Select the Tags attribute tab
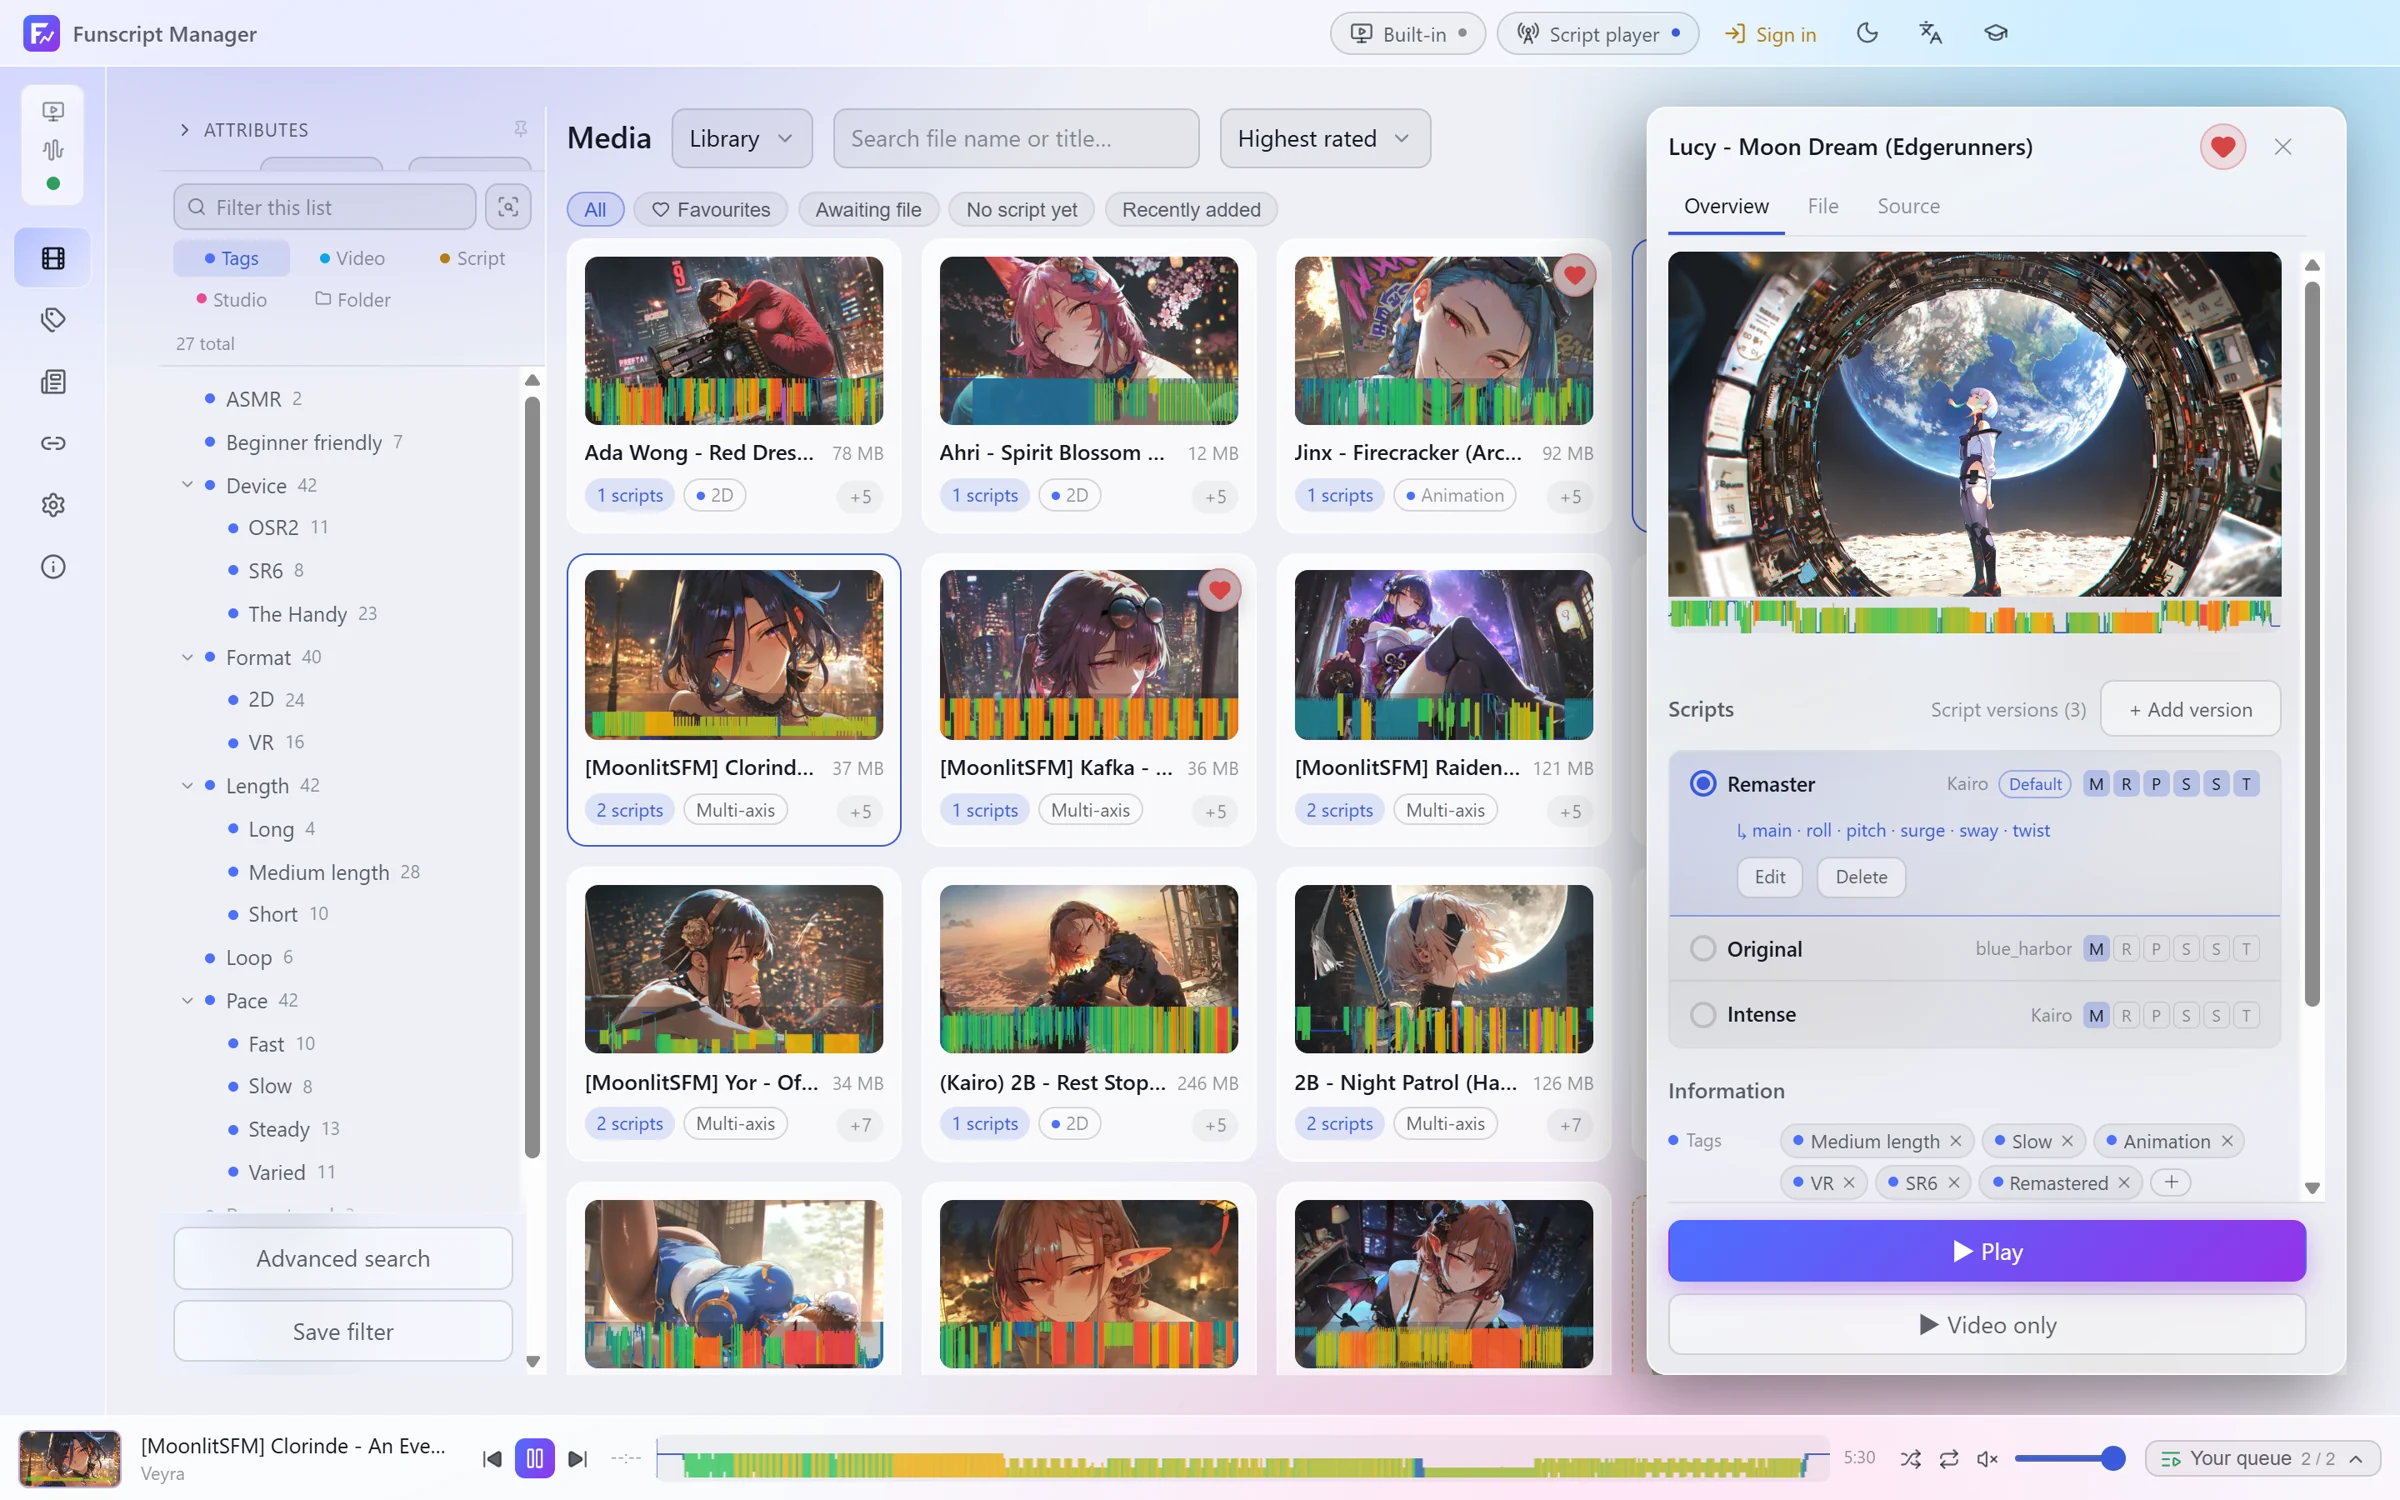 [x=231, y=258]
